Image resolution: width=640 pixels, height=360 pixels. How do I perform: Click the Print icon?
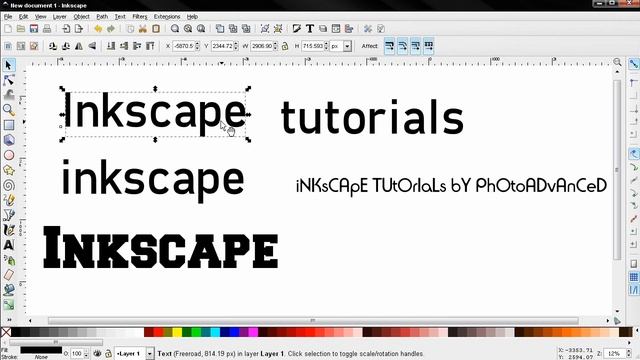[x=47, y=29]
